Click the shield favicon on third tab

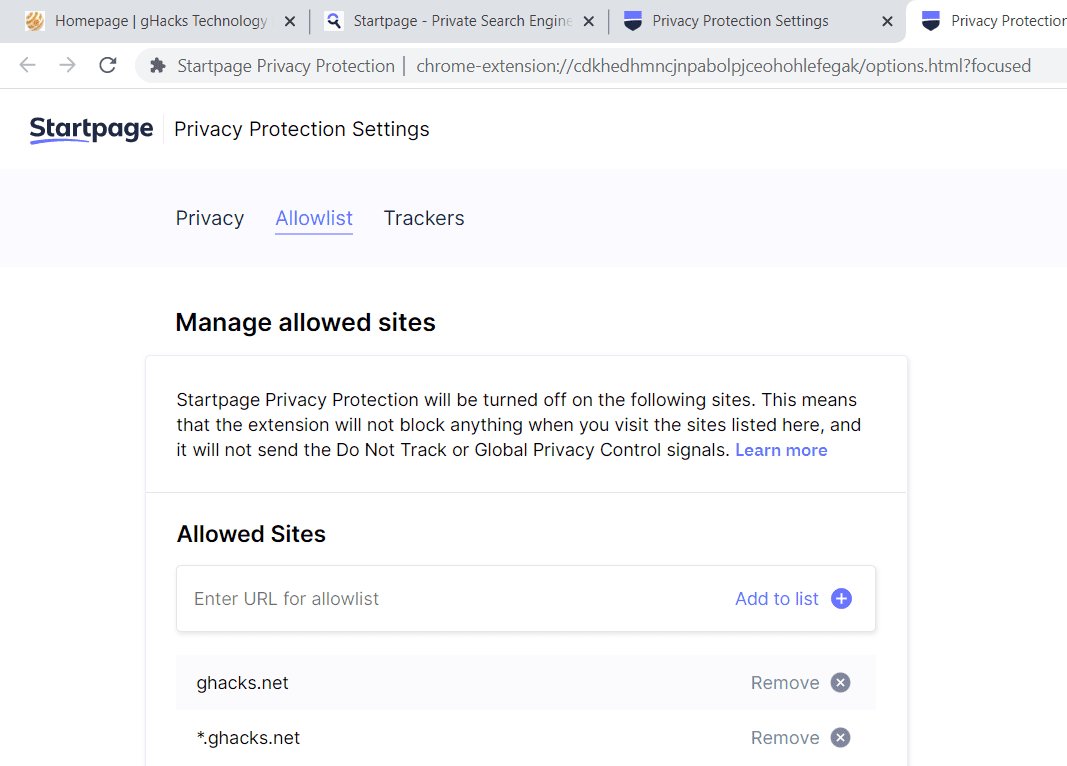point(633,21)
